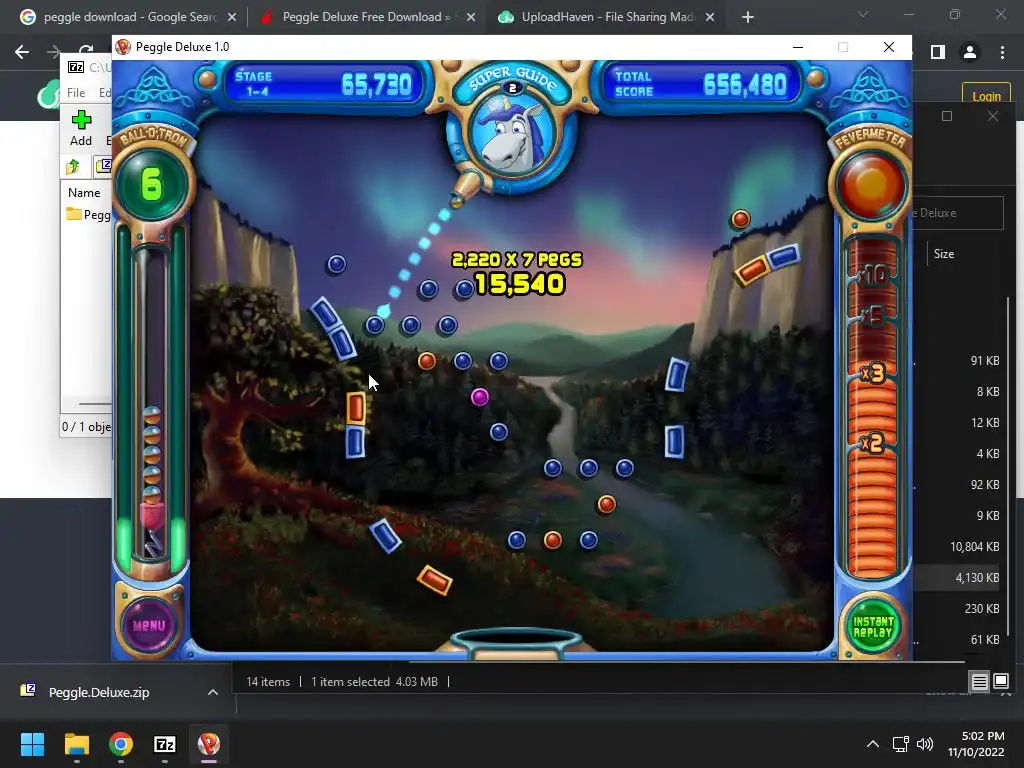Open a new Chrome tab
Screen dimensions: 1024x768
(x=748, y=18)
